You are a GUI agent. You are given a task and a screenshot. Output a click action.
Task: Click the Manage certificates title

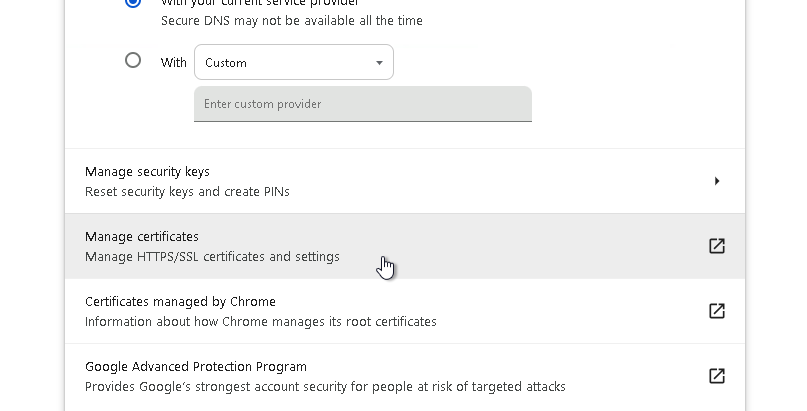pos(142,237)
